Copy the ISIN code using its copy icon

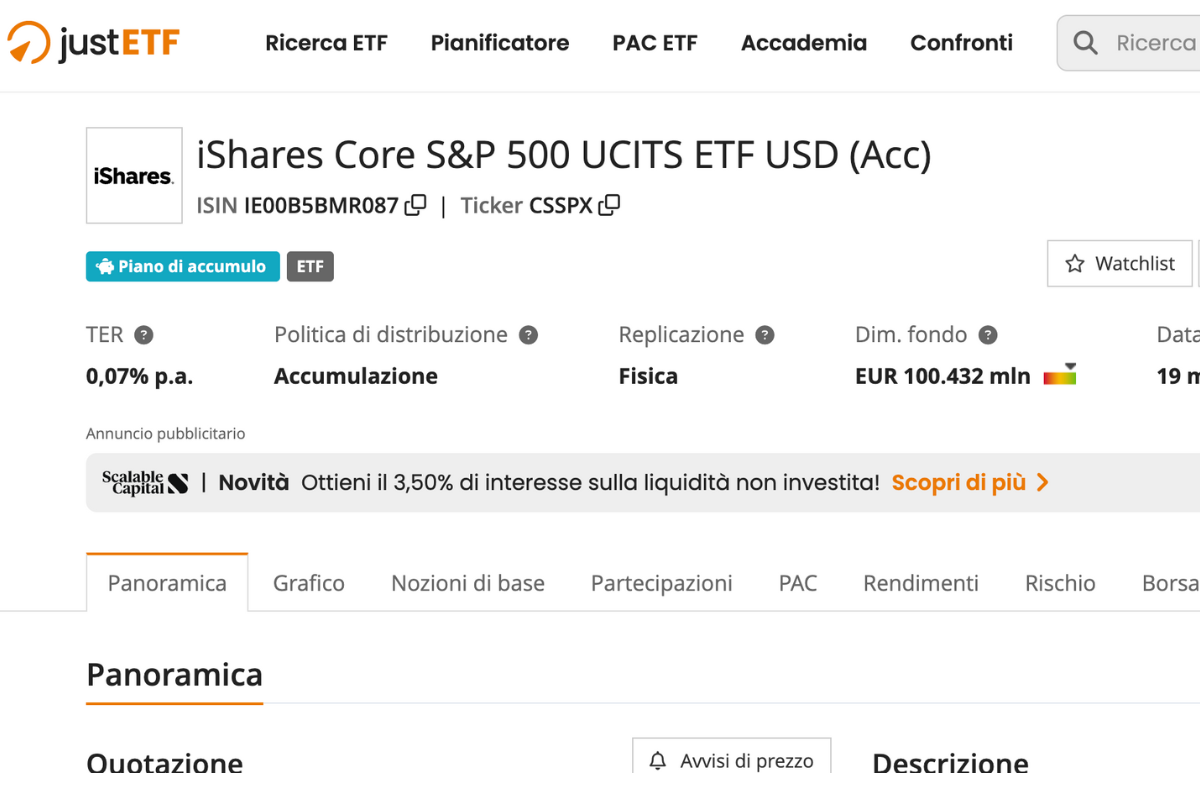coord(414,204)
